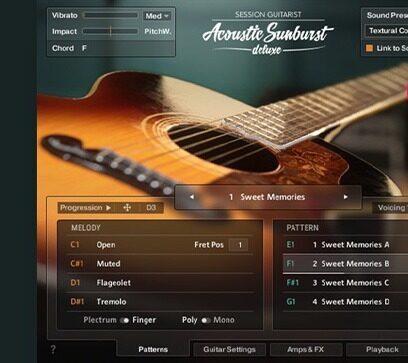Screen dimensions: 408x363
Task: Go to next song with right arrow
Action: pyautogui.click(x=346, y=197)
